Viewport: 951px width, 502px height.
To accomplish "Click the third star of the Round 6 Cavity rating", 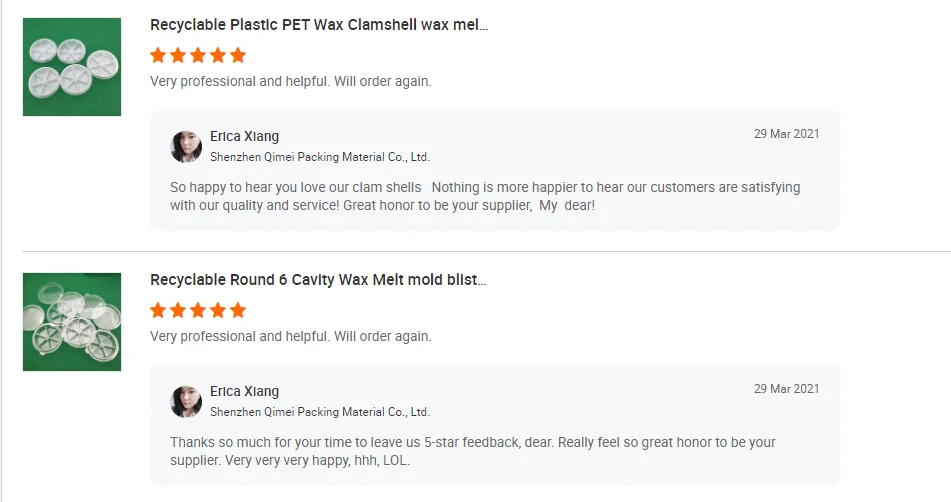I will (x=198, y=310).
